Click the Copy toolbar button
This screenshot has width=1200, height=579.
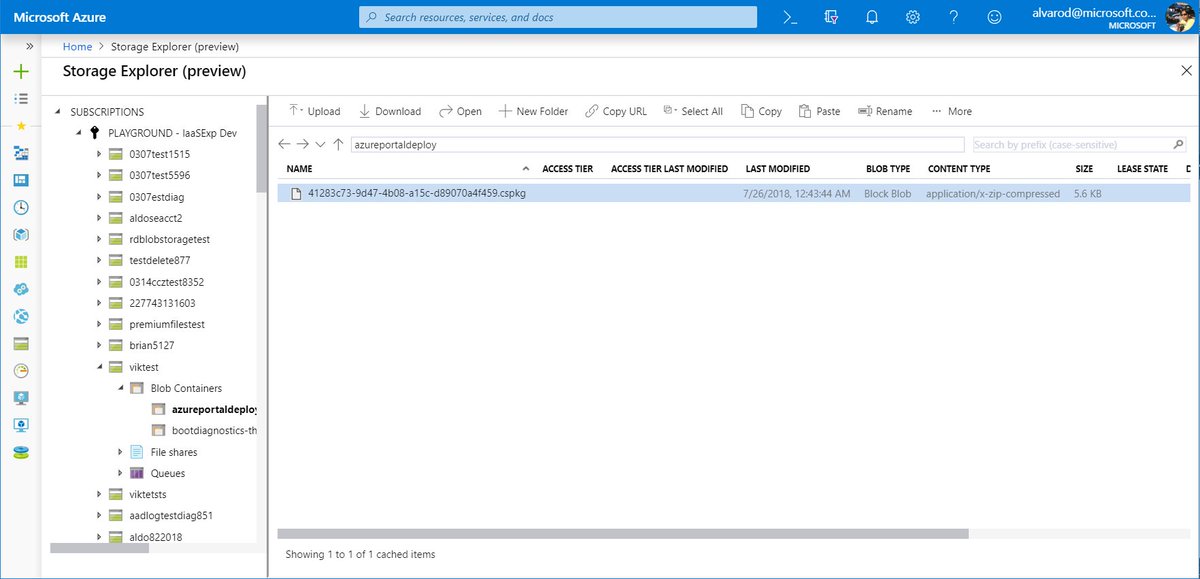[761, 111]
